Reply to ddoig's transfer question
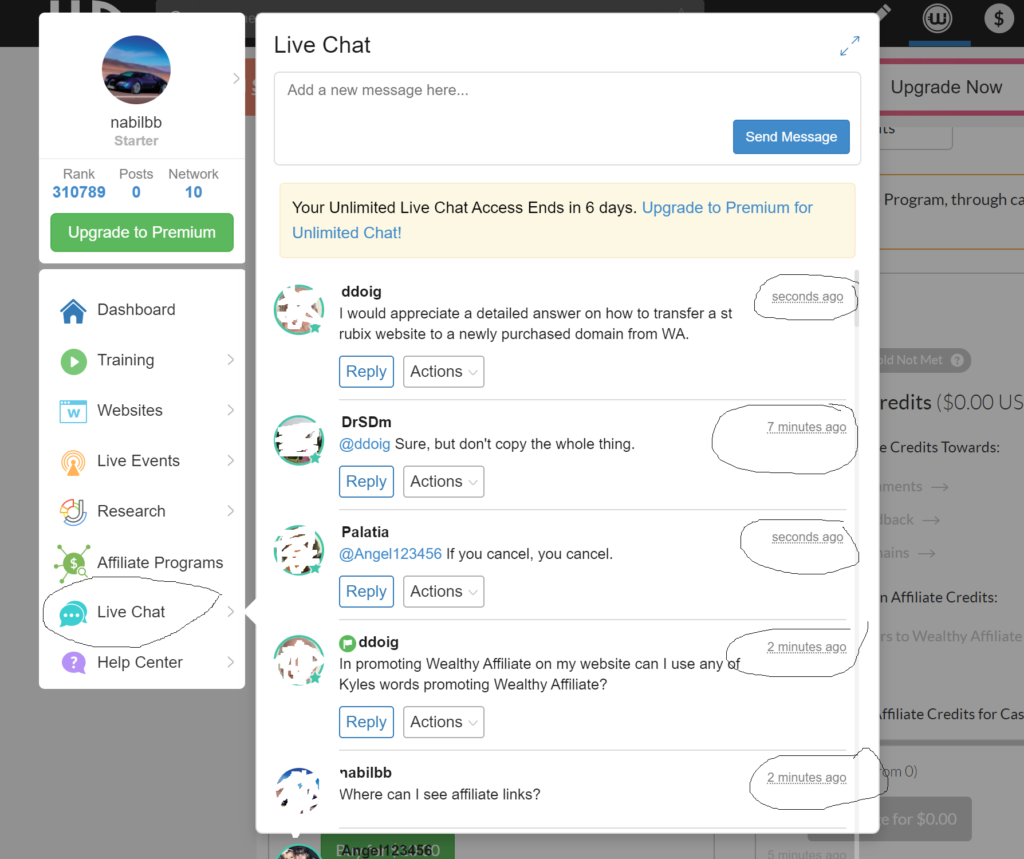Viewport: 1024px width, 859px height. point(366,372)
